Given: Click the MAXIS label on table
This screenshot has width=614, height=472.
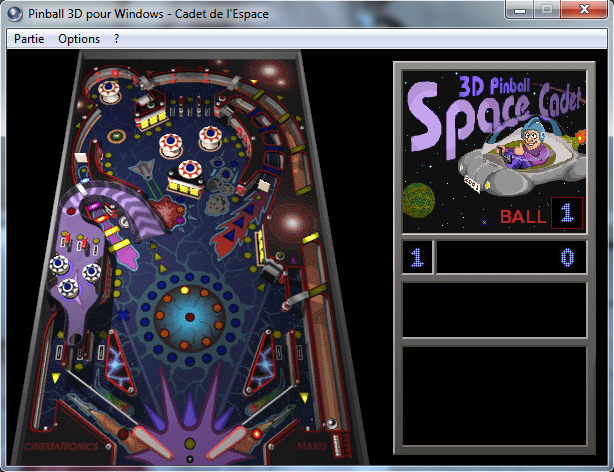Looking at the screenshot, I should click(x=312, y=446).
